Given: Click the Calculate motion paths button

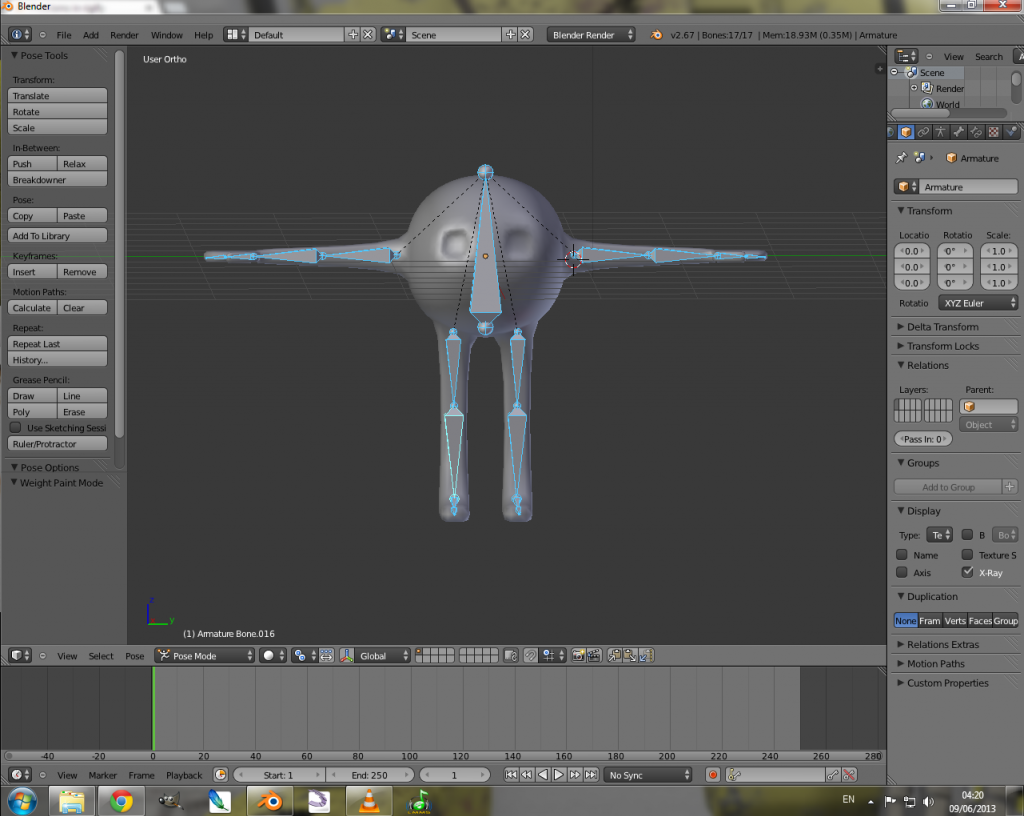Looking at the screenshot, I should [x=32, y=307].
